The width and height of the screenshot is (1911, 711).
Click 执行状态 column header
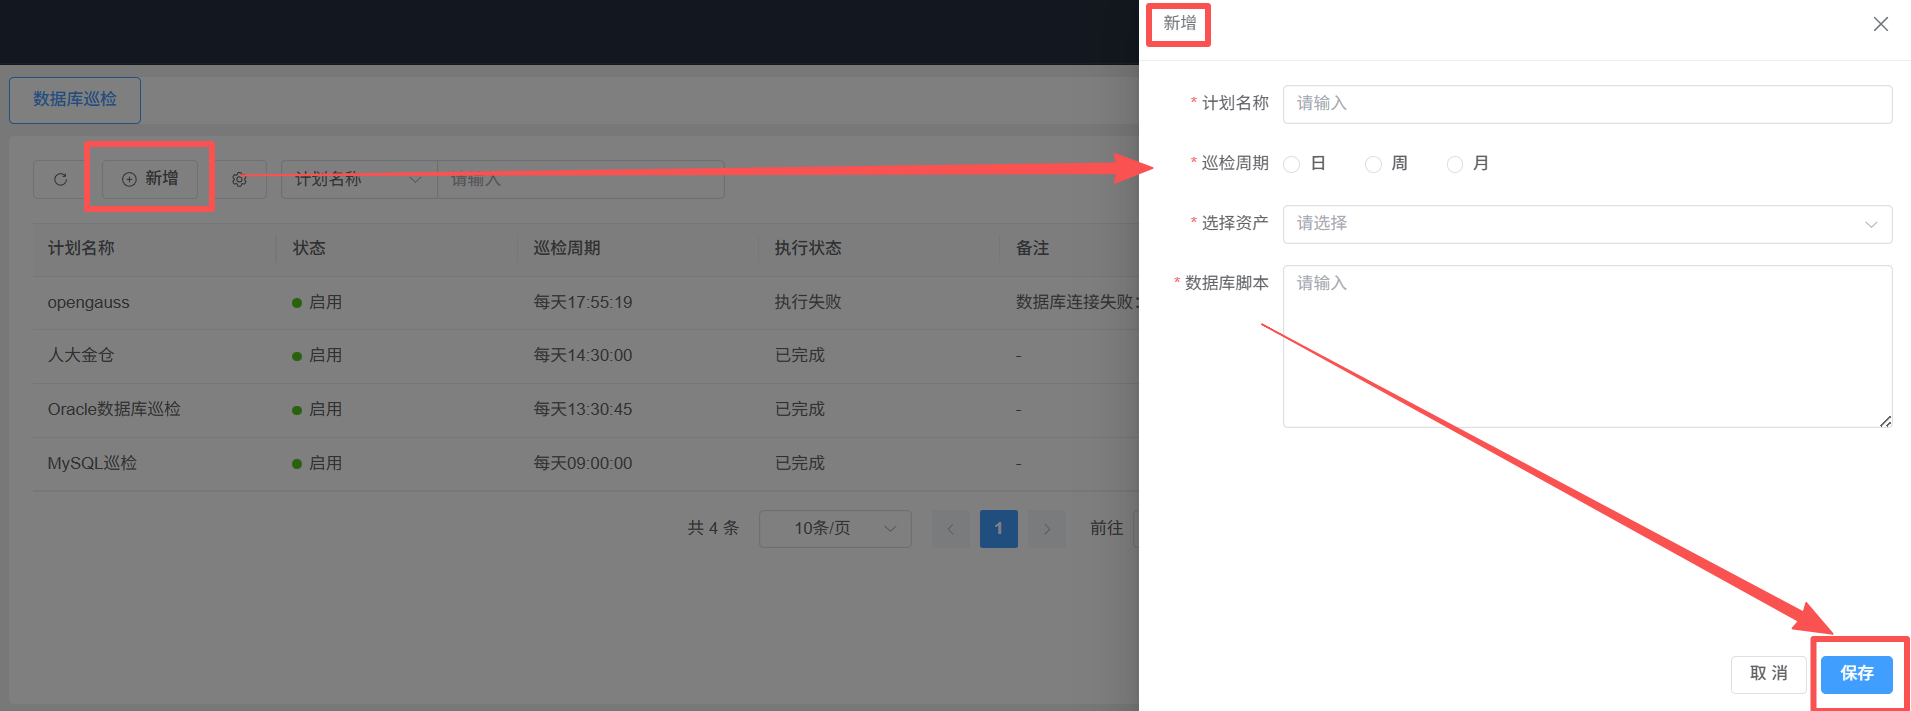[808, 248]
